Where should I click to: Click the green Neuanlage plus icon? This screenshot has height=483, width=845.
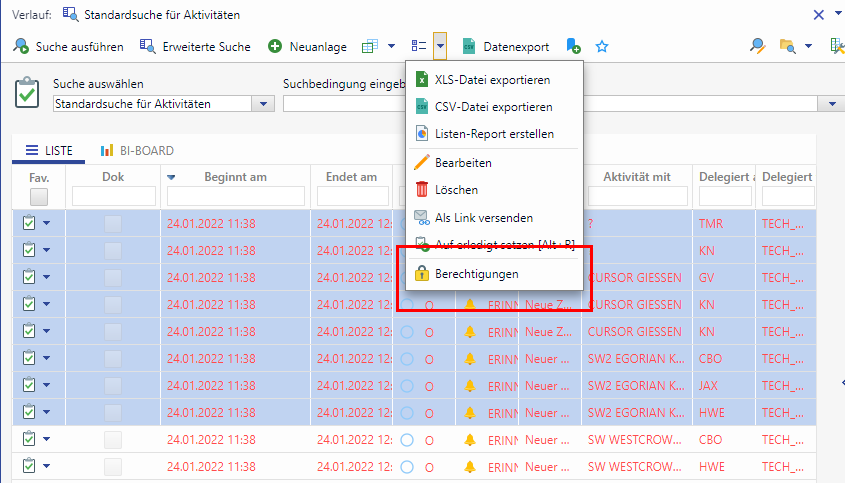(275, 47)
